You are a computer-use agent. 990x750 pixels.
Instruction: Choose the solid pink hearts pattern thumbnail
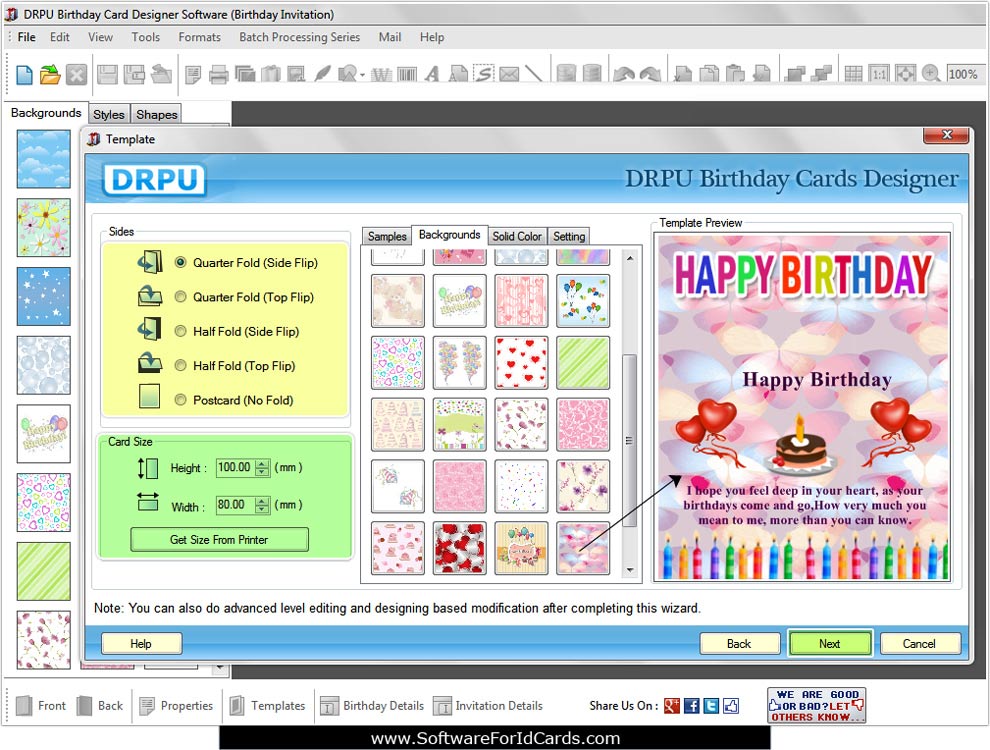[583, 424]
